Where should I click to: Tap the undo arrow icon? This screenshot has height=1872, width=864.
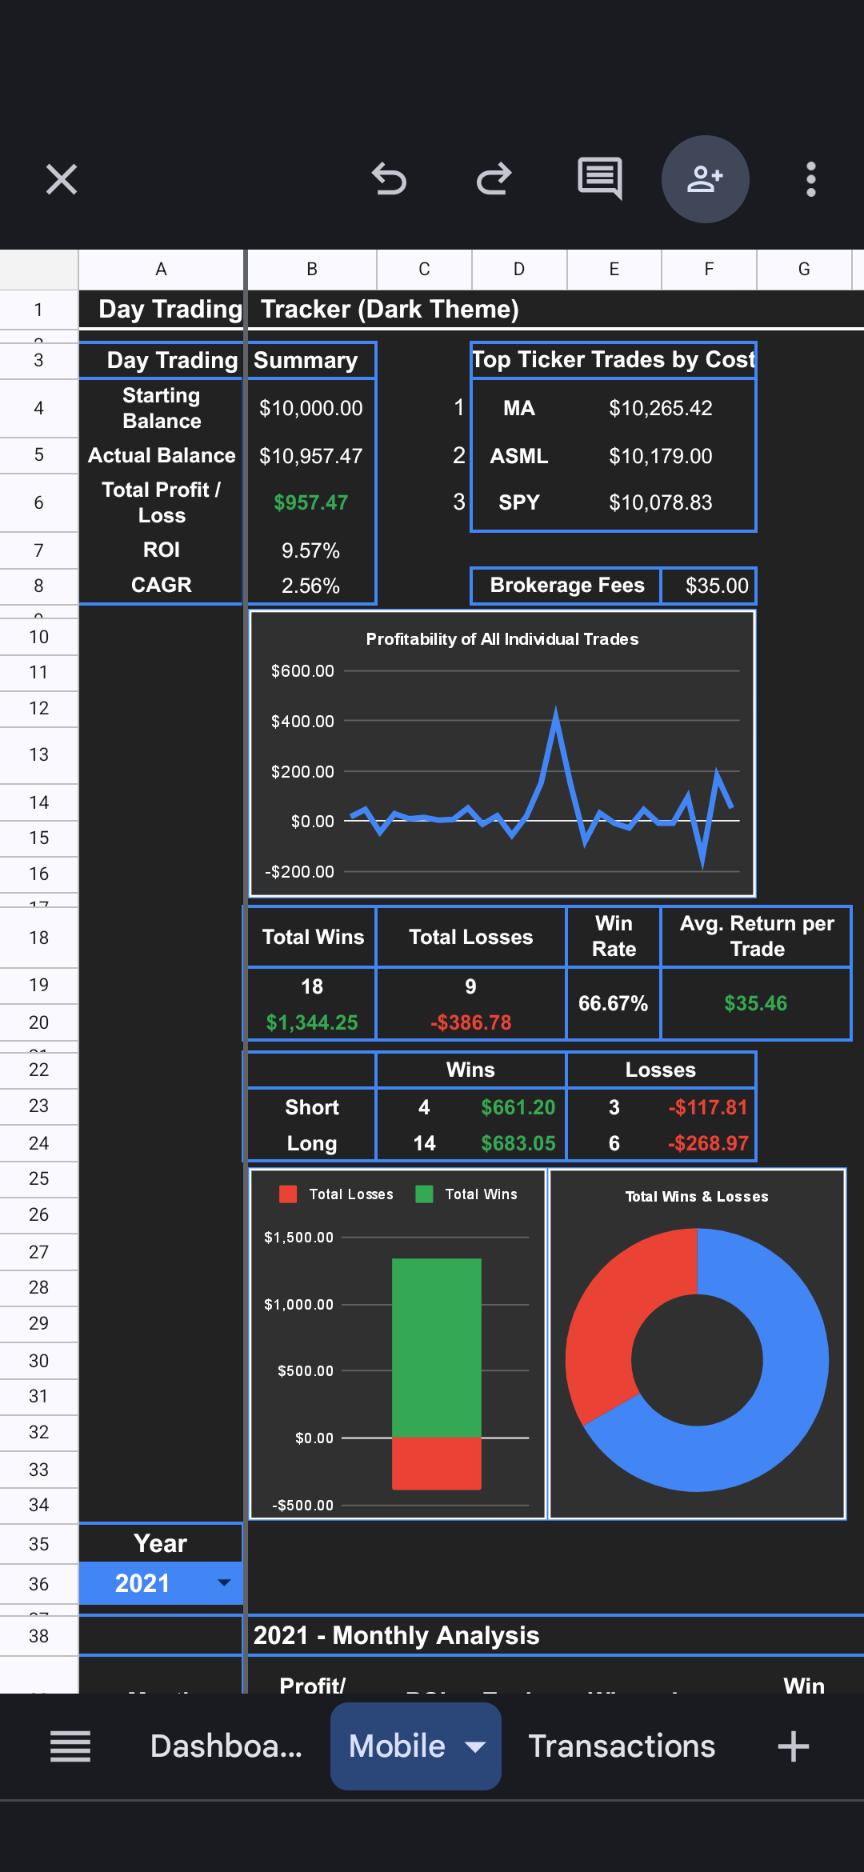point(389,180)
